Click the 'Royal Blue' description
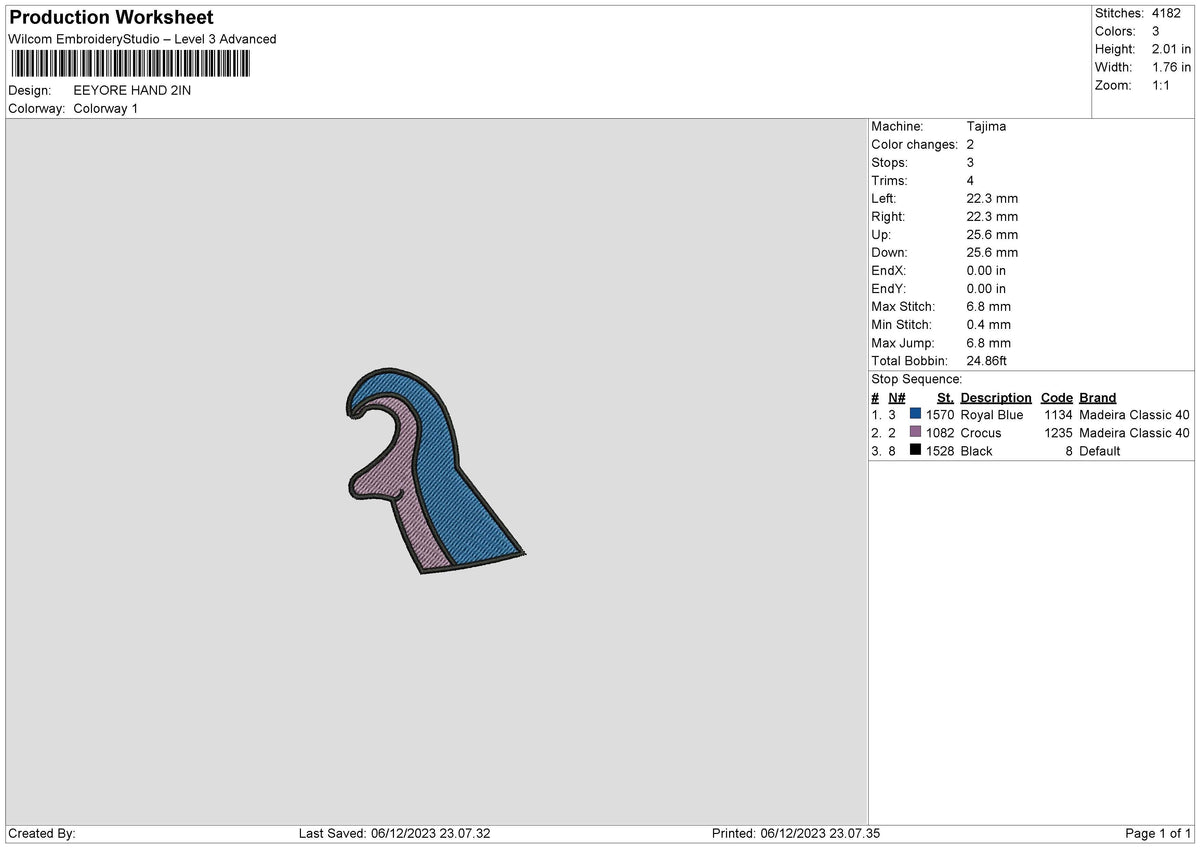 [x=991, y=415]
